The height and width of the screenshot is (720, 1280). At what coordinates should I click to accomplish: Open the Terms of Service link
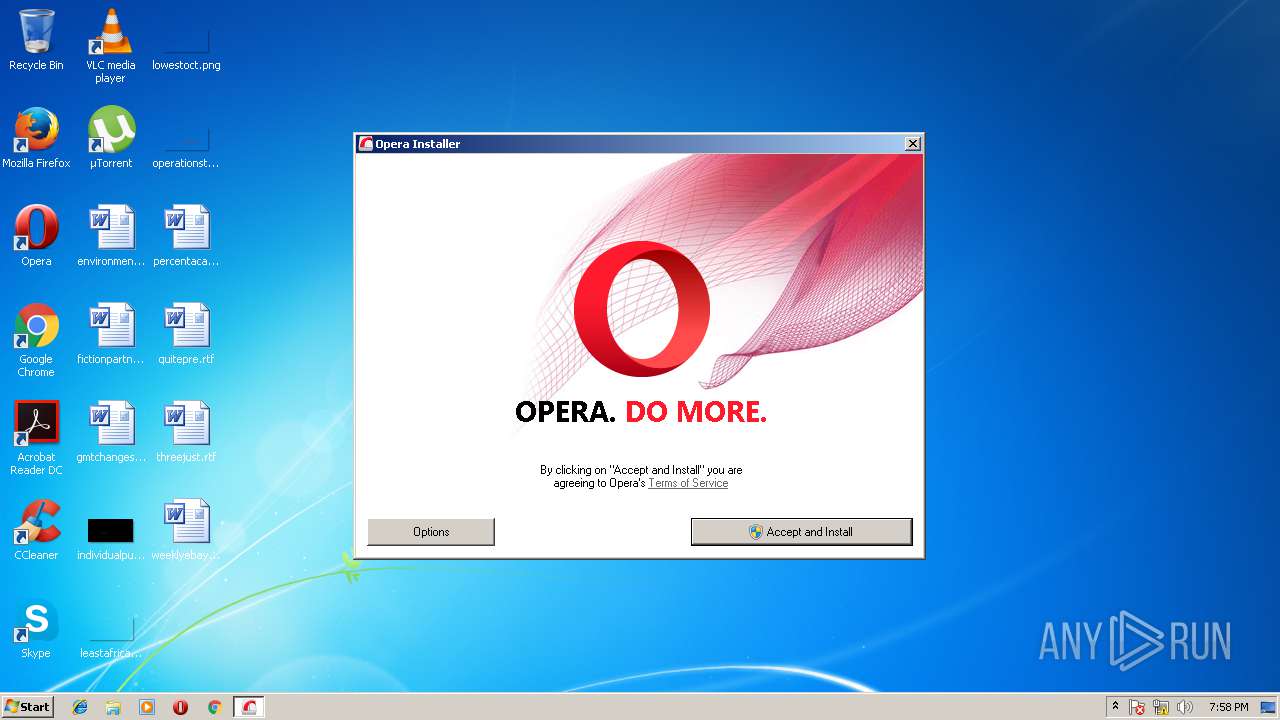click(x=688, y=483)
